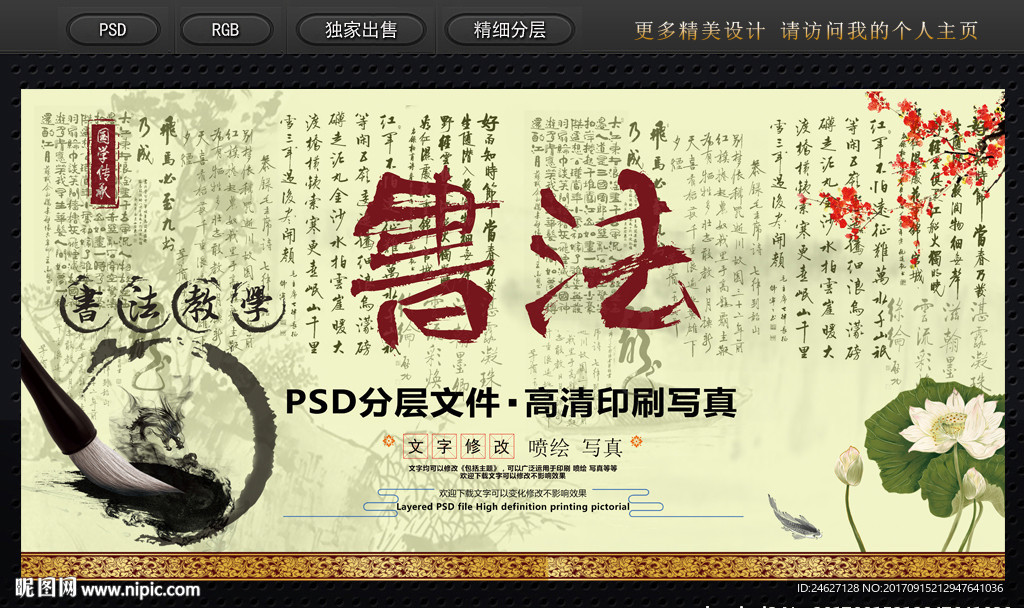Image resolution: width=1024 pixels, height=608 pixels.
Task: Click the PSD pill button
Action: [112, 30]
